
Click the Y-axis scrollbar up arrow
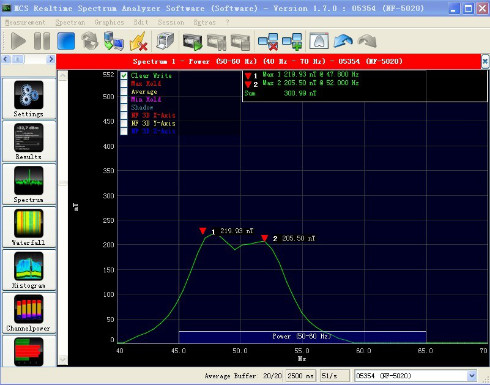pos(63,76)
